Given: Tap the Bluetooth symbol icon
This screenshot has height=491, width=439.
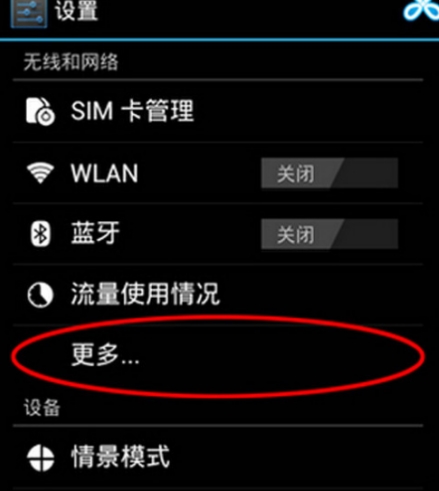Looking at the screenshot, I should (x=41, y=234).
